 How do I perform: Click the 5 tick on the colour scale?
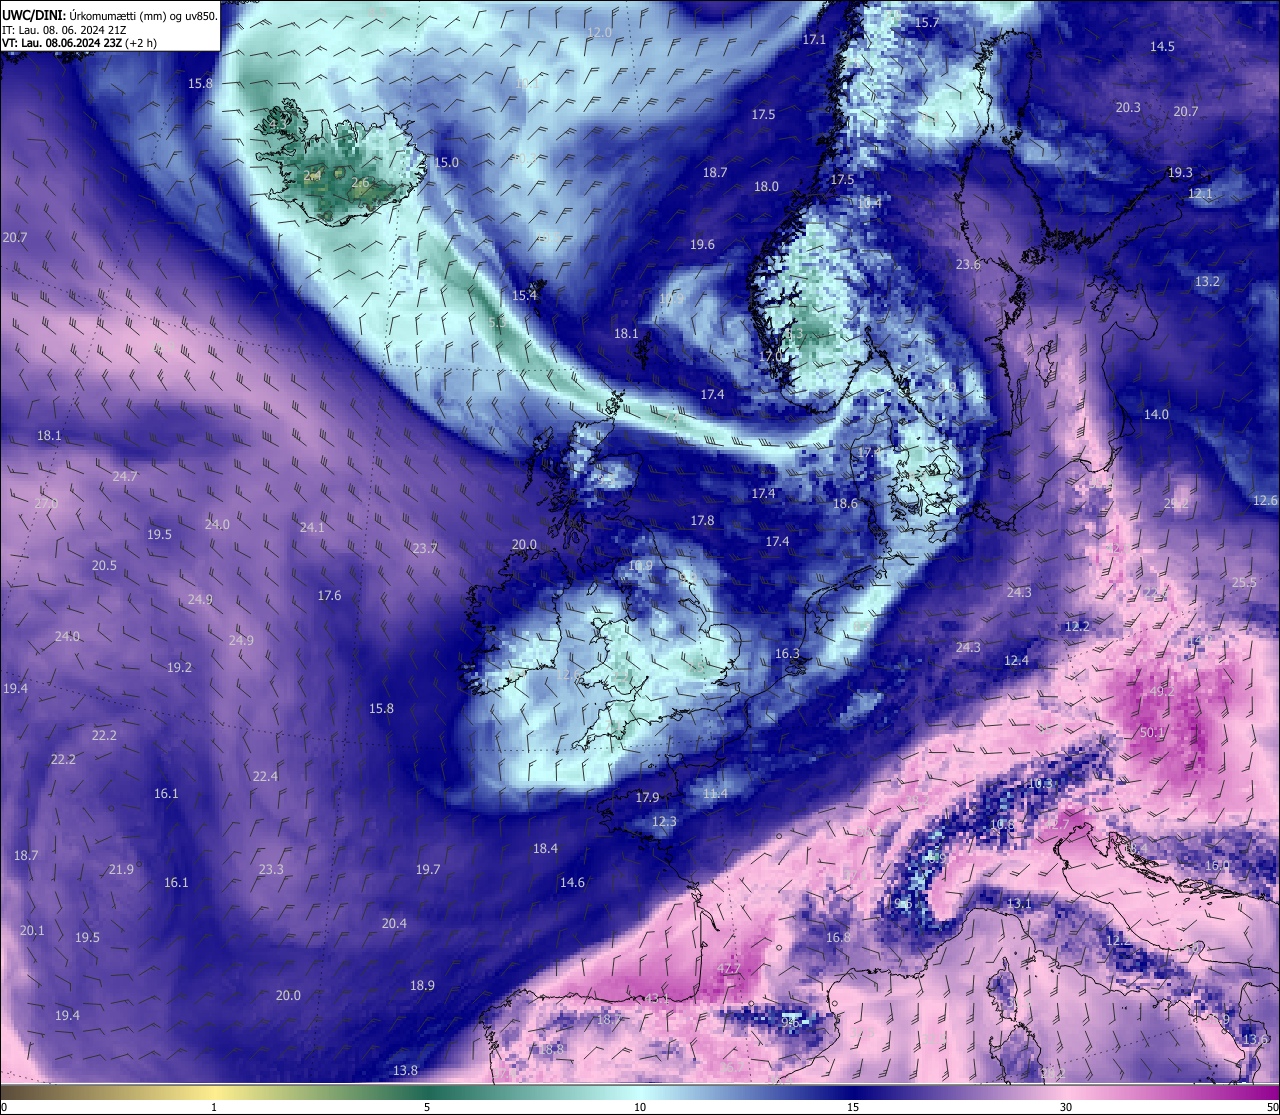point(427,1106)
